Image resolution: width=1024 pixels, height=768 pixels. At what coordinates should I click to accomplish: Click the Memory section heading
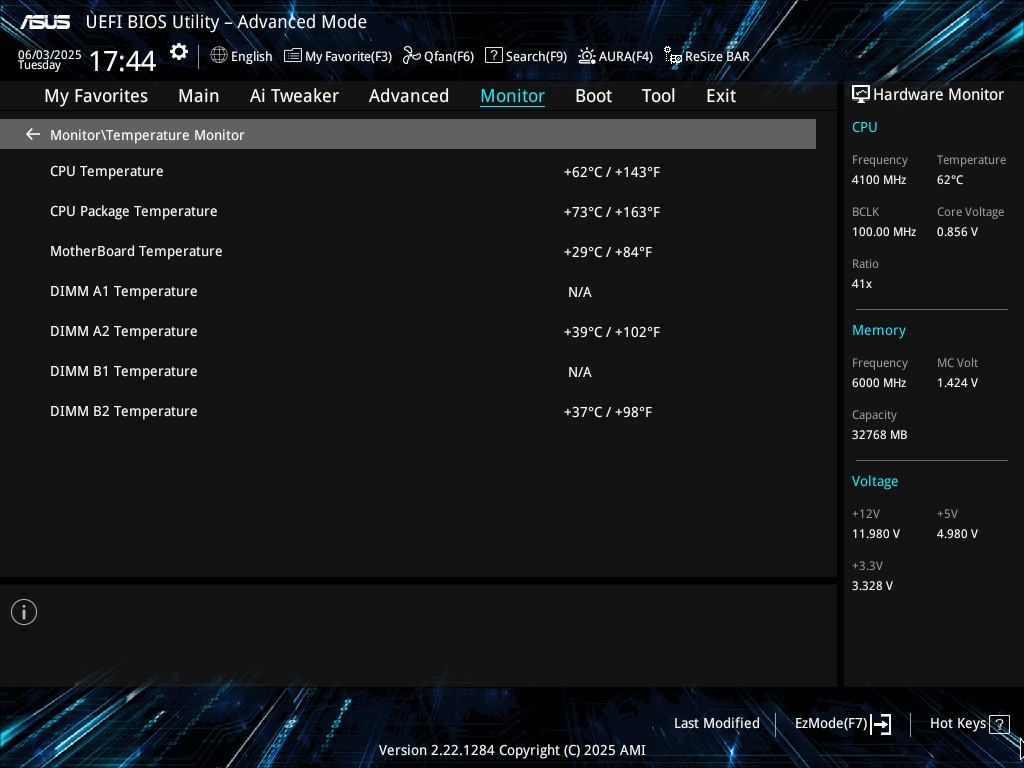click(x=879, y=330)
